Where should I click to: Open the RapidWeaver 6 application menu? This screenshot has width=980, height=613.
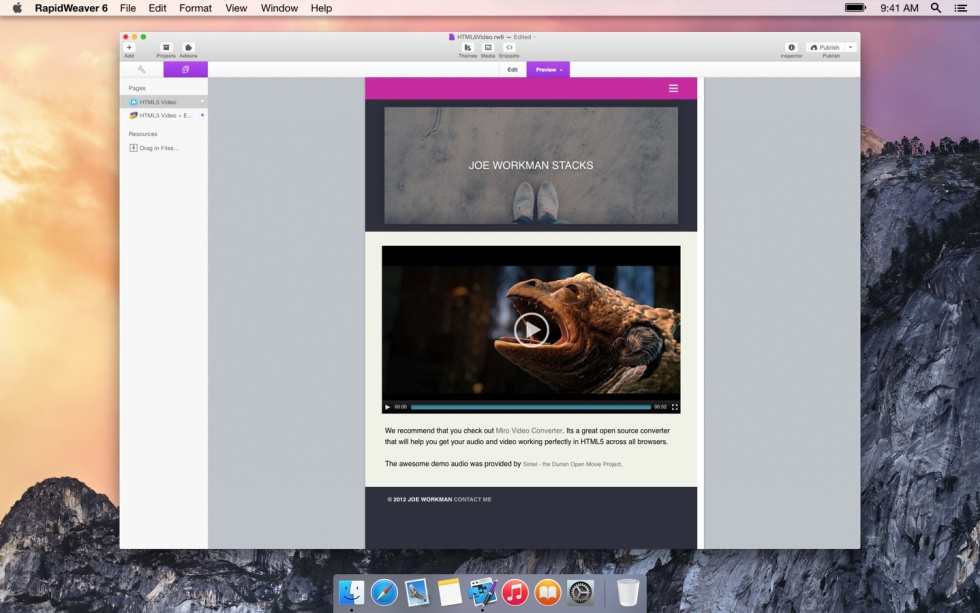click(x=71, y=8)
